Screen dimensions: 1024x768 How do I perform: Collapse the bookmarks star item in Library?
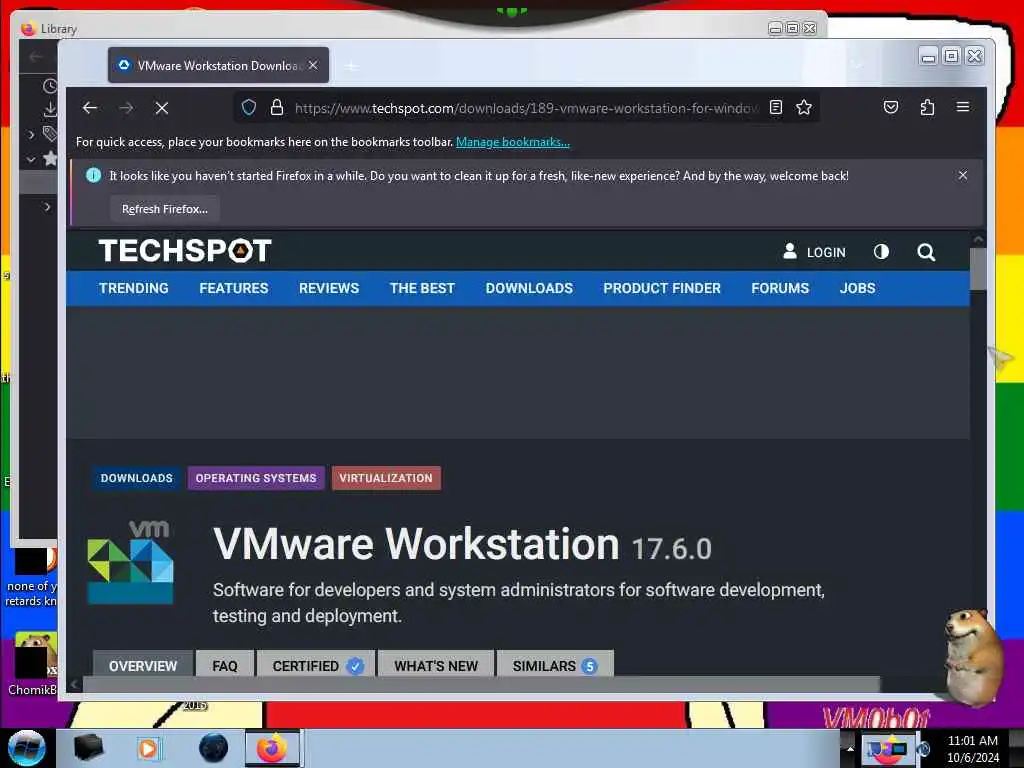tap(31, 159)
